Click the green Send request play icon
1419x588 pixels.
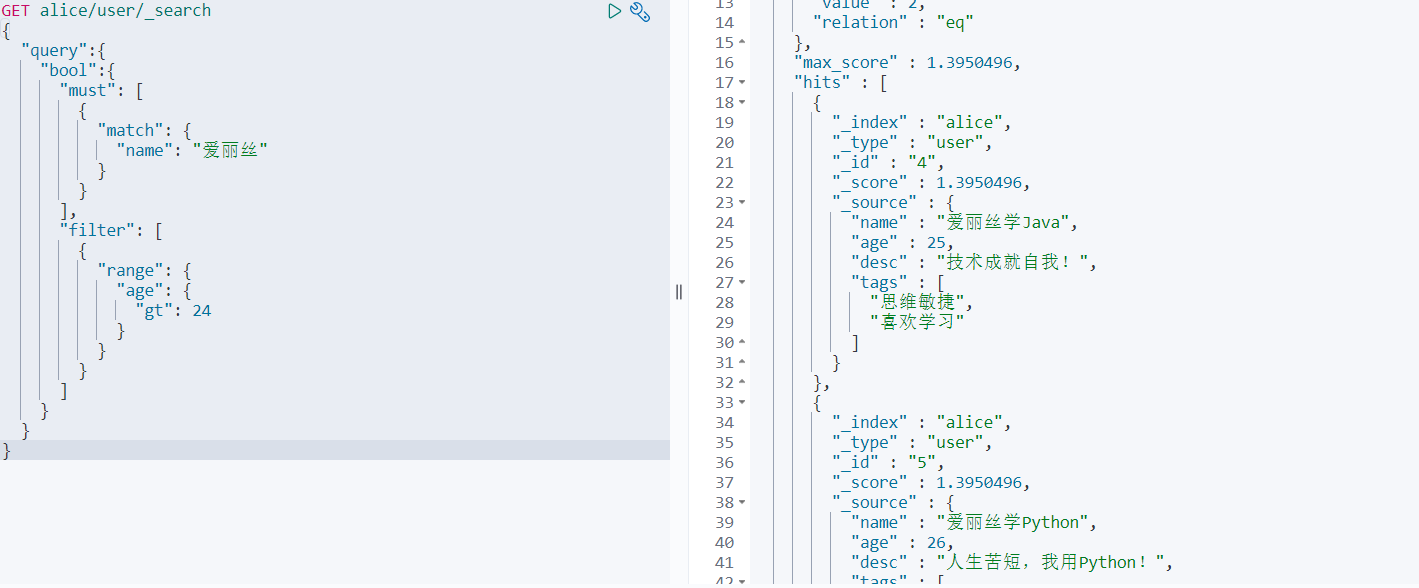pyautogui.click(x=615, y=11)
